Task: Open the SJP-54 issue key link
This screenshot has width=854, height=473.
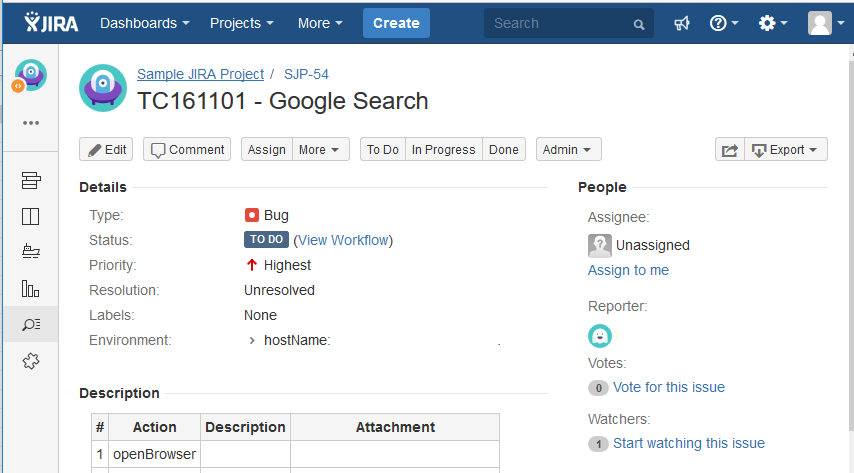Action: coord(306,74)
